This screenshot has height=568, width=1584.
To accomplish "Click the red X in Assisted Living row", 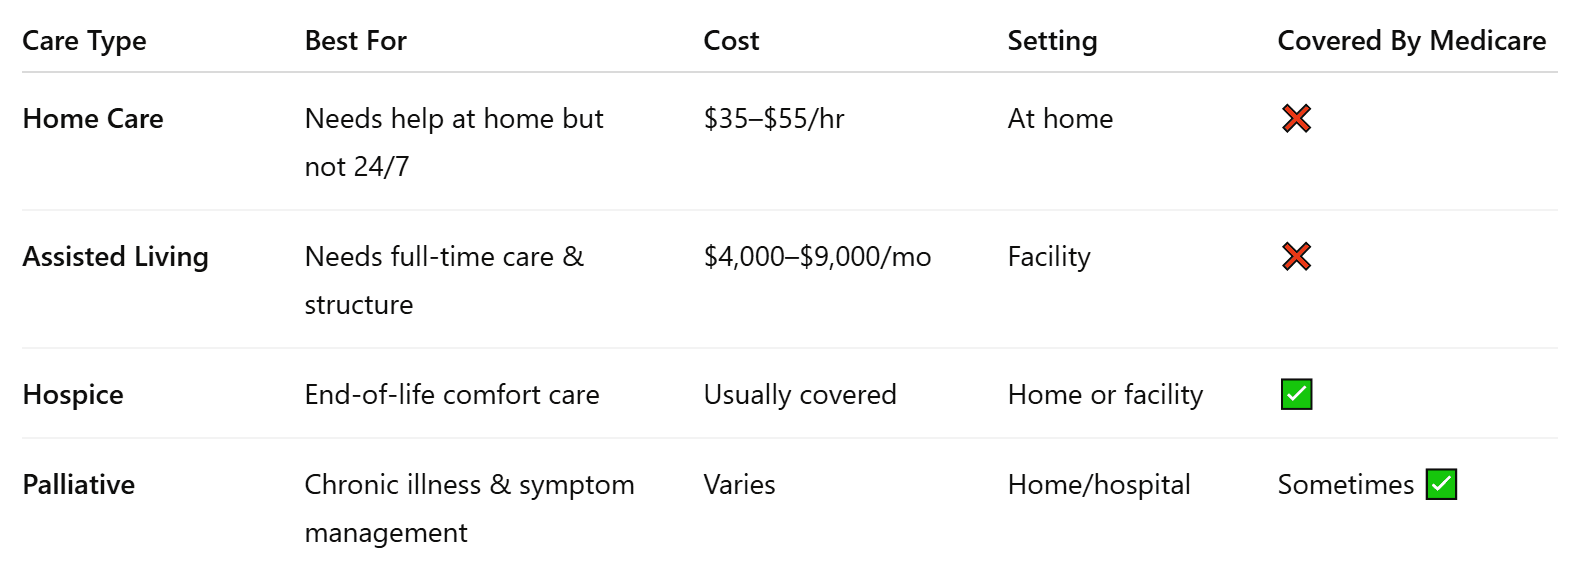I will (1296, 257).
